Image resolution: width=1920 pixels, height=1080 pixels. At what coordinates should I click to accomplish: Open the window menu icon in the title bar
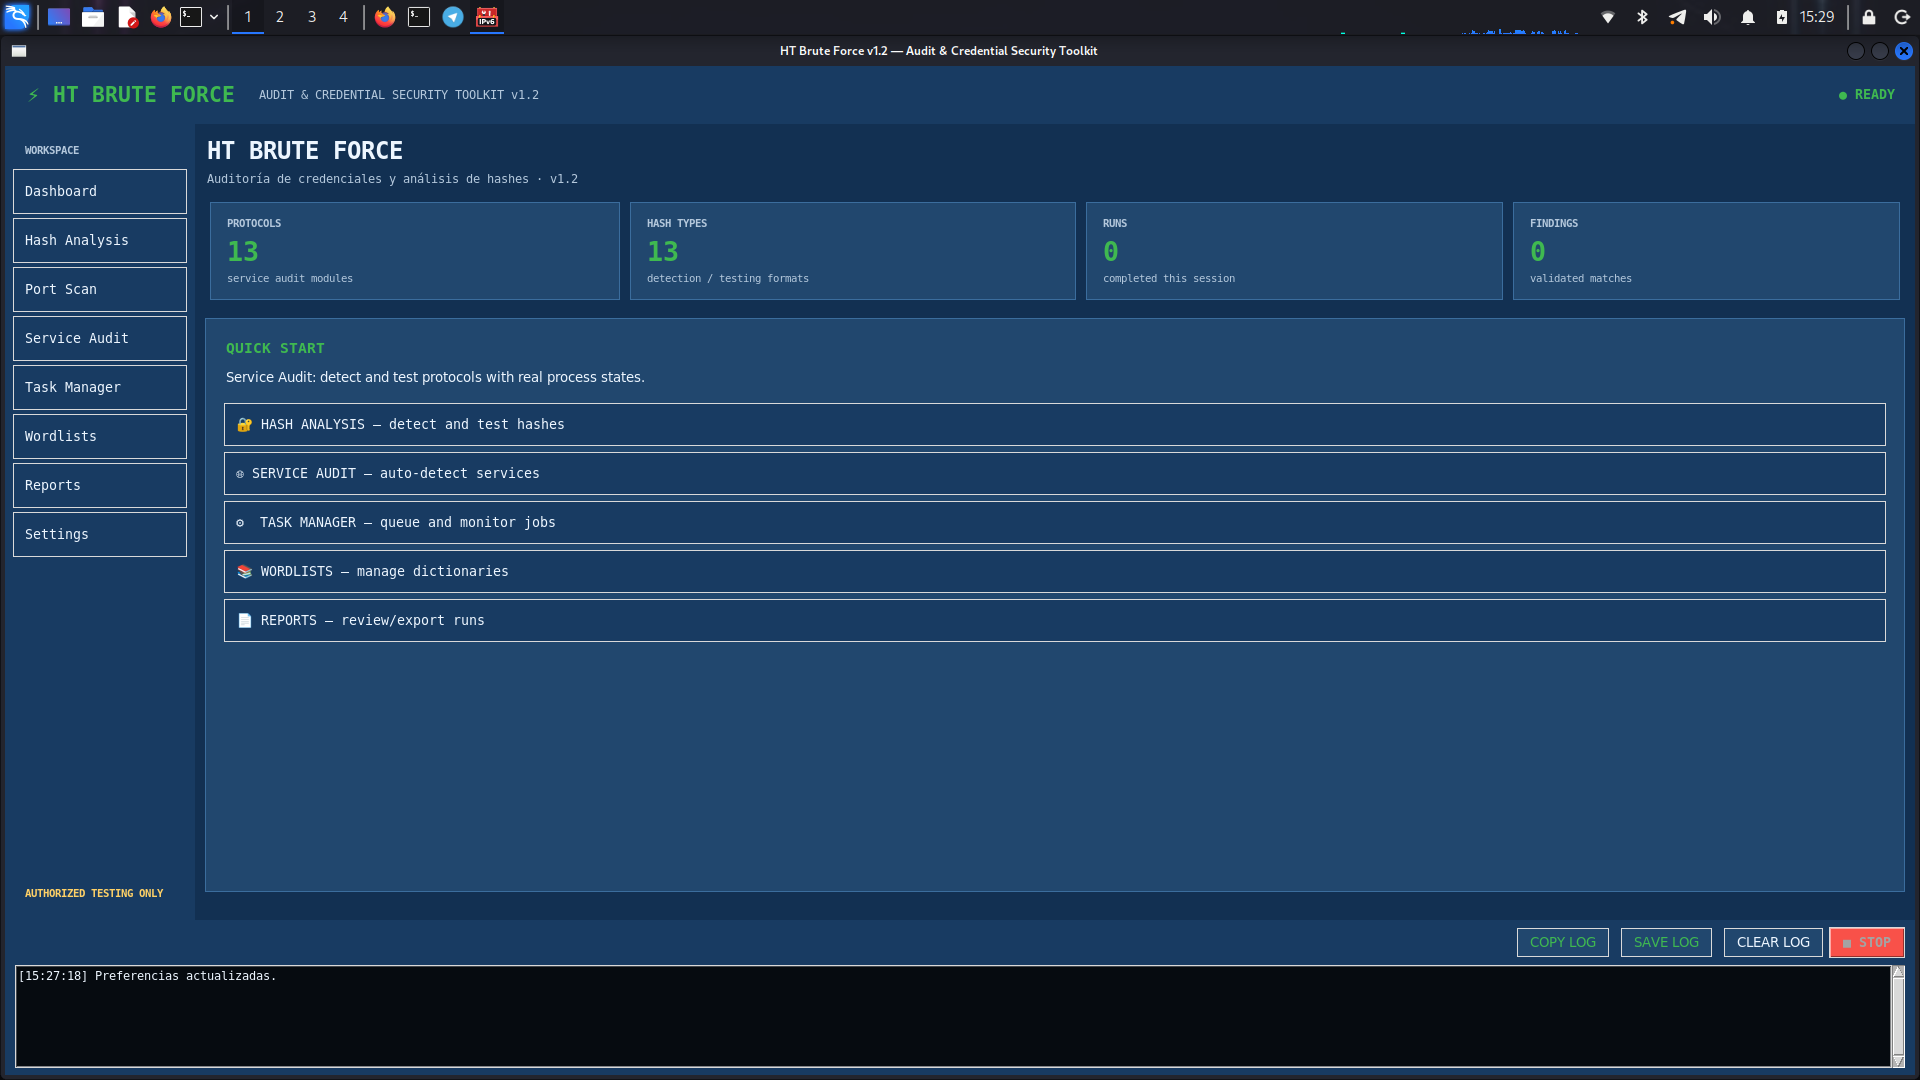coord(19,51)
